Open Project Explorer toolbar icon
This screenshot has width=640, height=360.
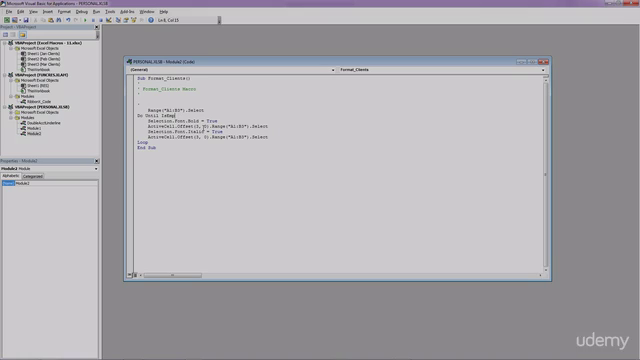118,20
